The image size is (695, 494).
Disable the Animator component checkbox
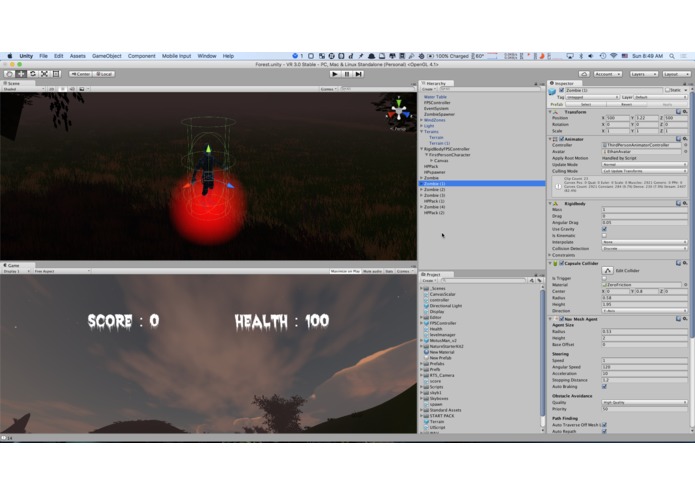(x=562, y=139)
